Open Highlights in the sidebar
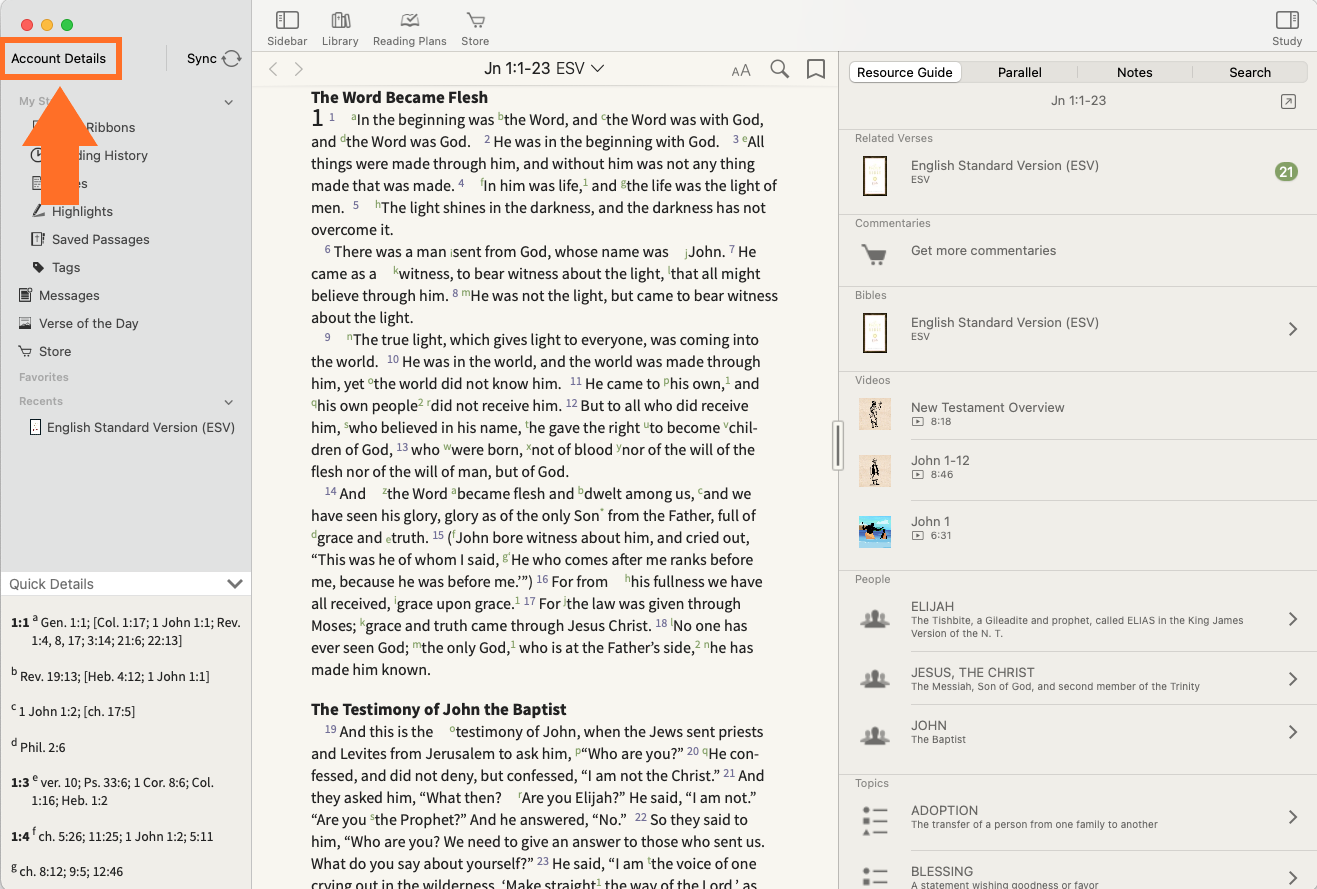Screen dimensions: 1317x889 (x=82, y=211)
